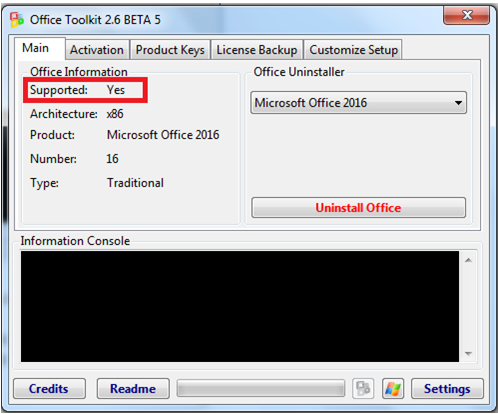Open the Office version dropdown arrow
The image size is (498, 414).
(x=459, y=103)
